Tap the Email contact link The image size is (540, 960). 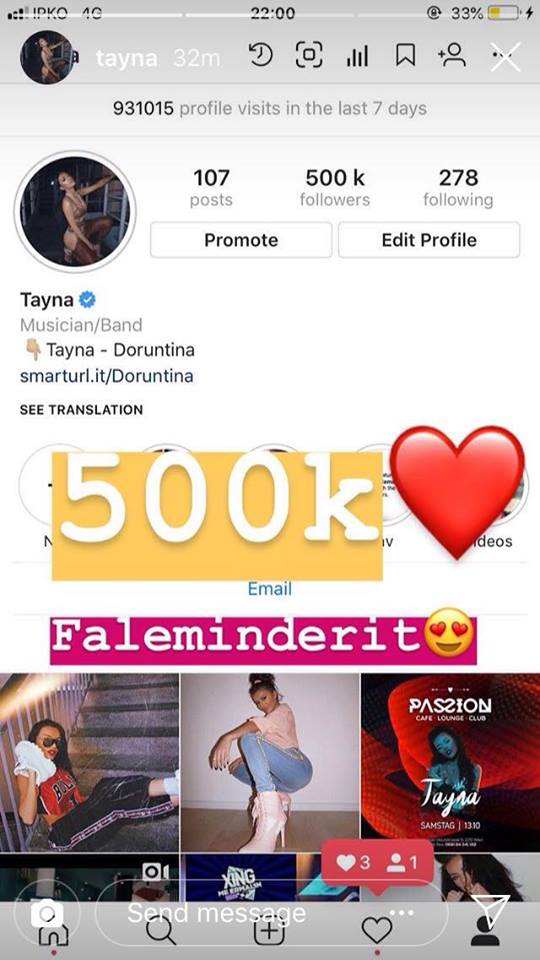(269, 589)
